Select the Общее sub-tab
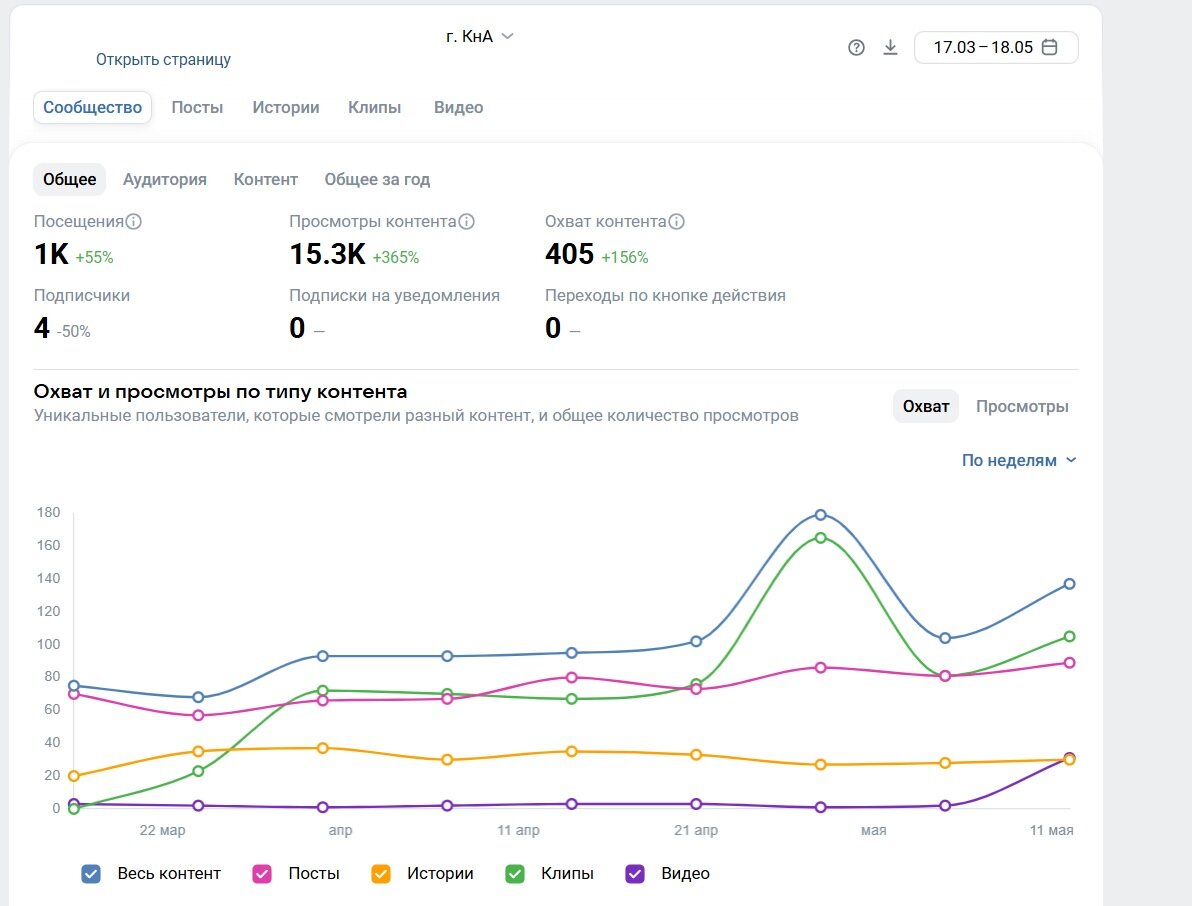 point(69,179)
